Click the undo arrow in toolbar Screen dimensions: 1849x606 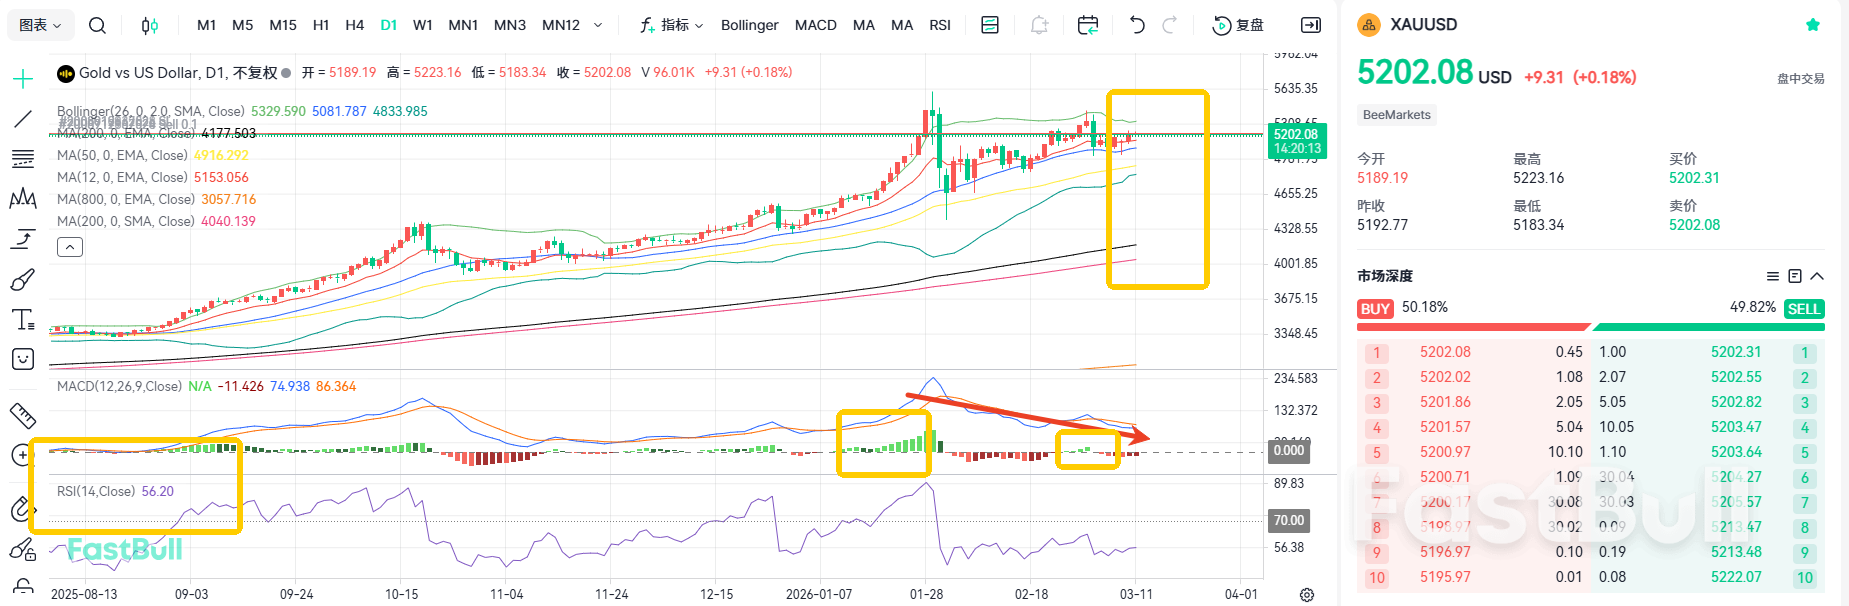[x=1137, y=25]
